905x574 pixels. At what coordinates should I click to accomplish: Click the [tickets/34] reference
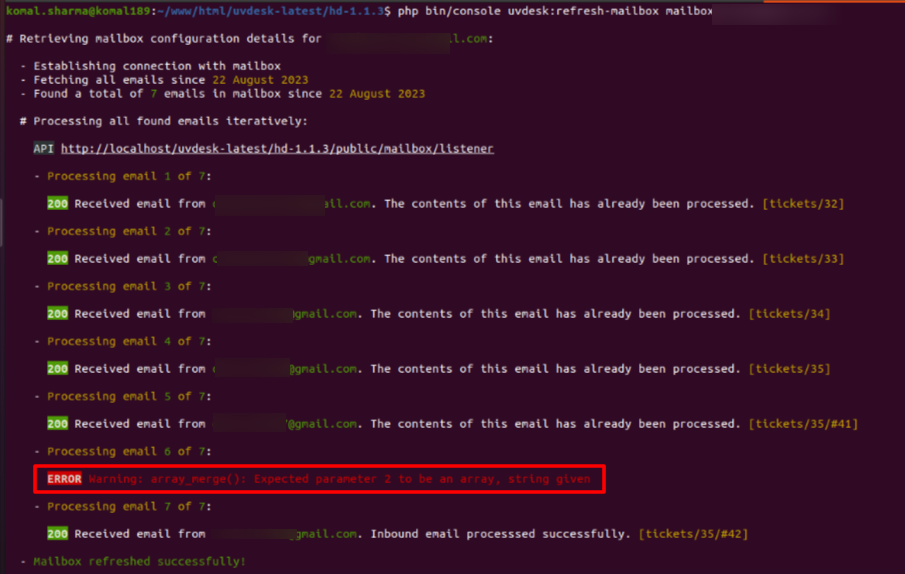tap(789, 314)
